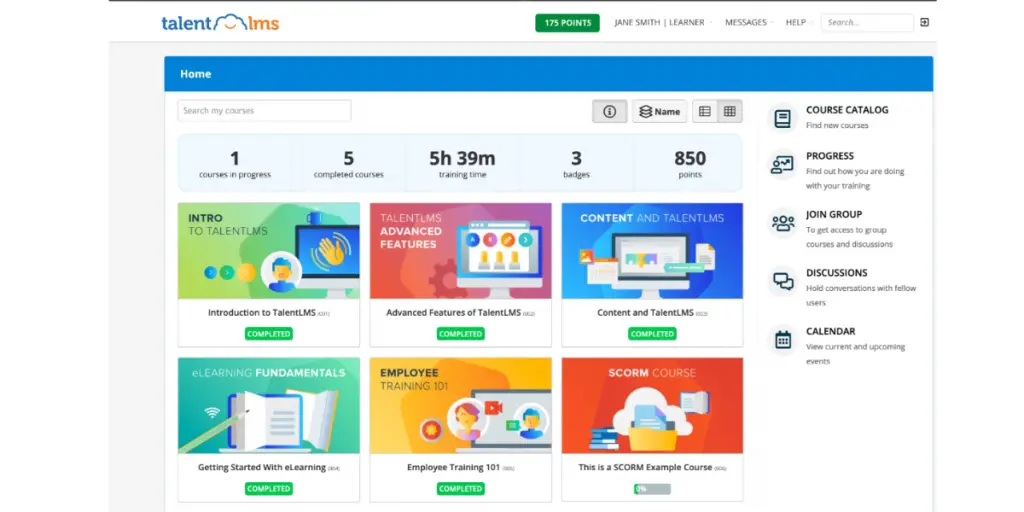Click the Progress chart icon

click(x=782, y=165)
